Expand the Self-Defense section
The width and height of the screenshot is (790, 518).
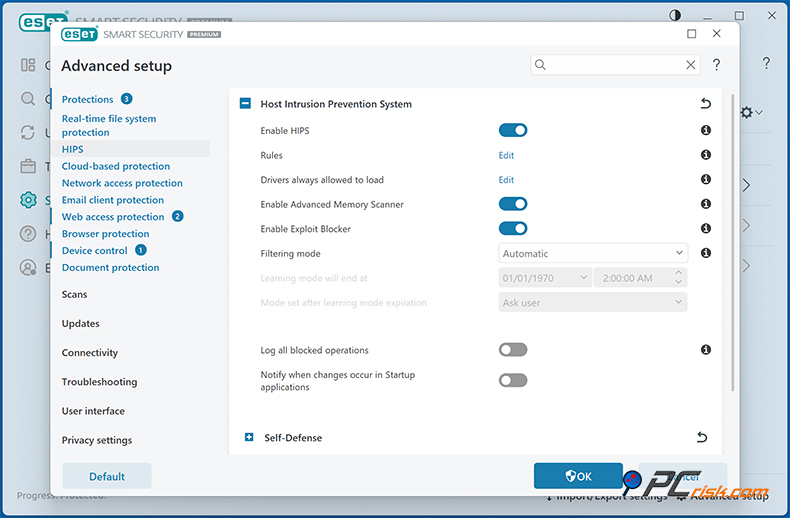pyautogui.click(x=249, y=437)
